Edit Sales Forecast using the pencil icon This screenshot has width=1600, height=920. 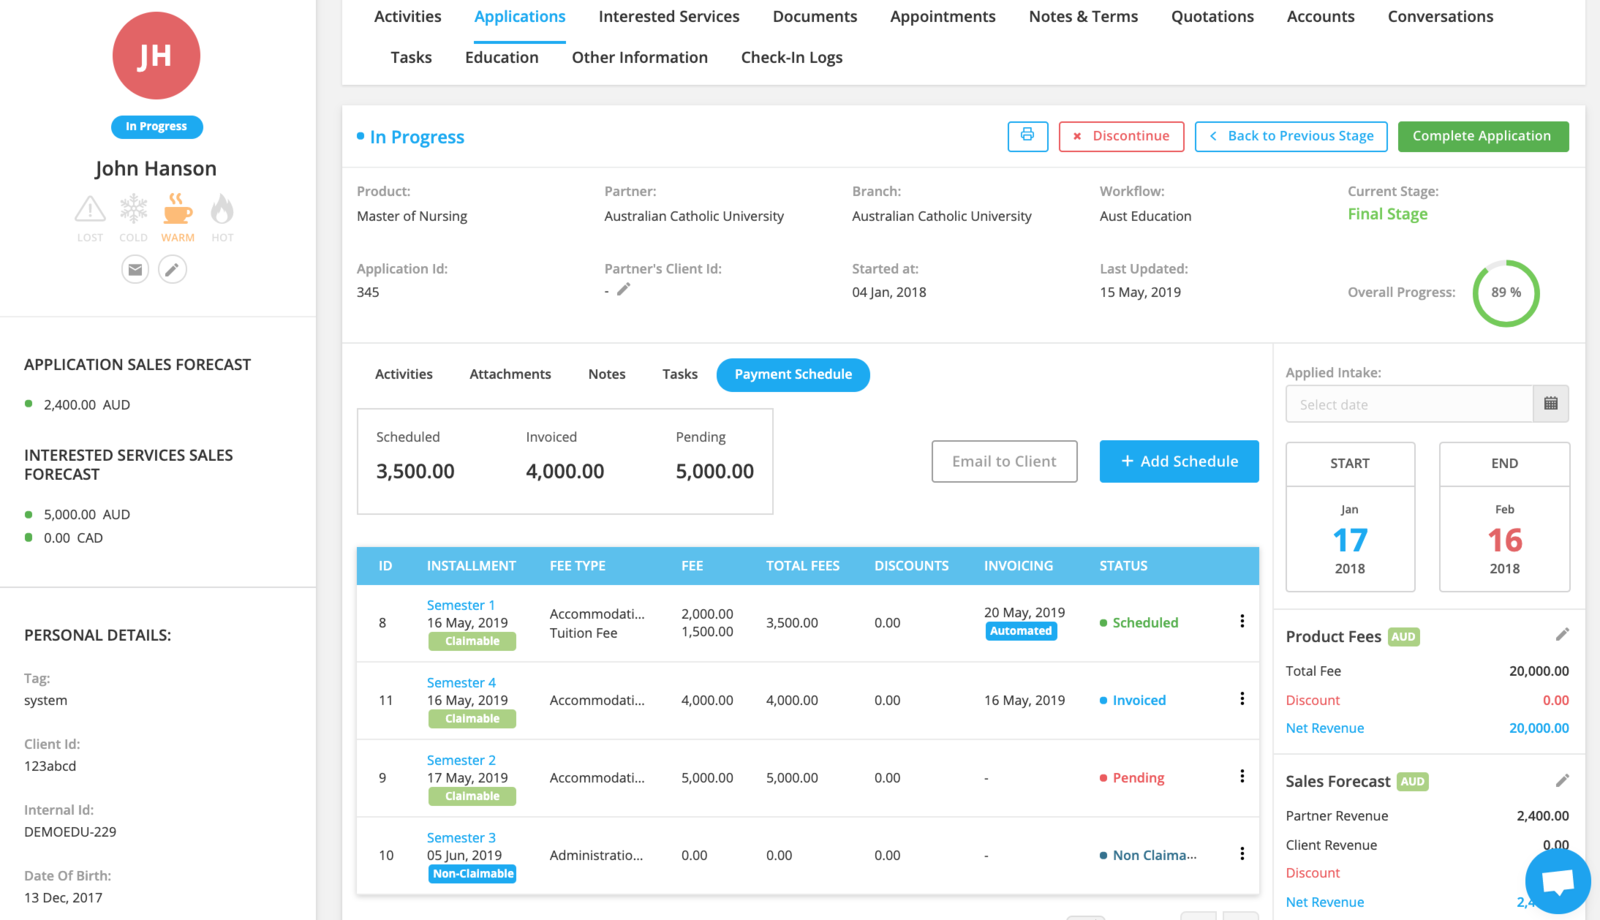pyautogui.click(x=1563, y=781)
